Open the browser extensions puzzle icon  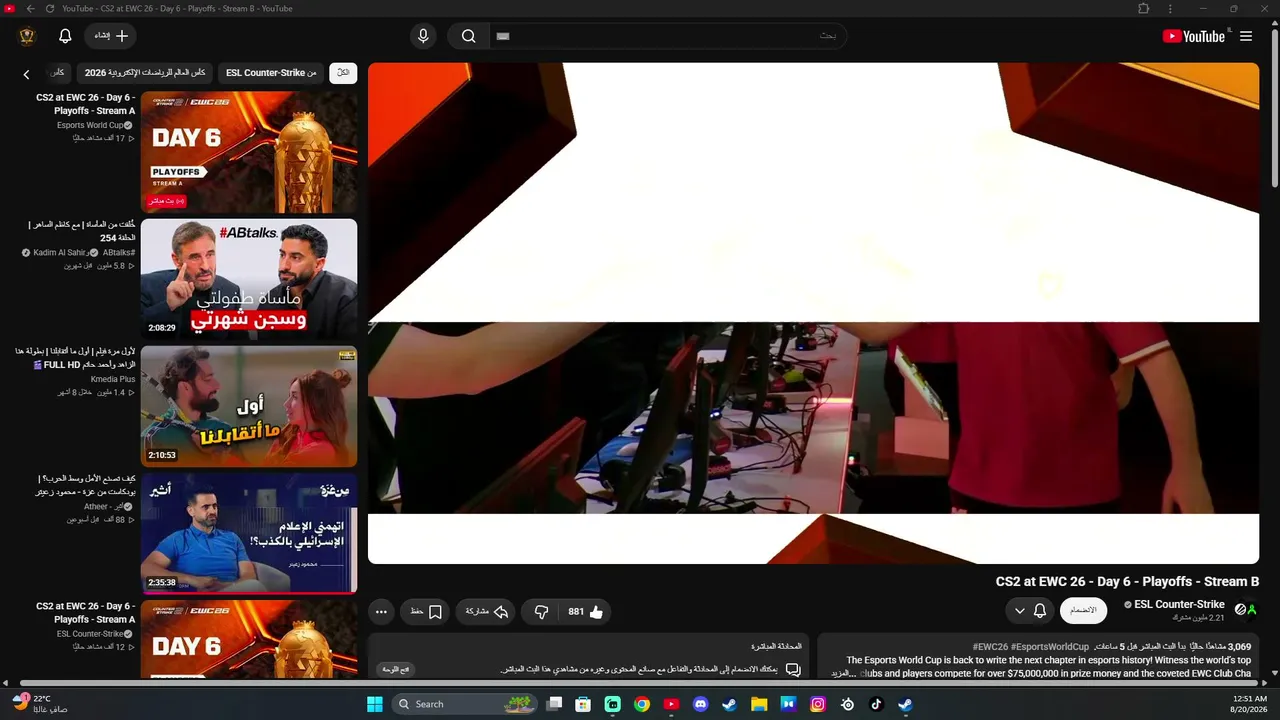click(1144, 9)
